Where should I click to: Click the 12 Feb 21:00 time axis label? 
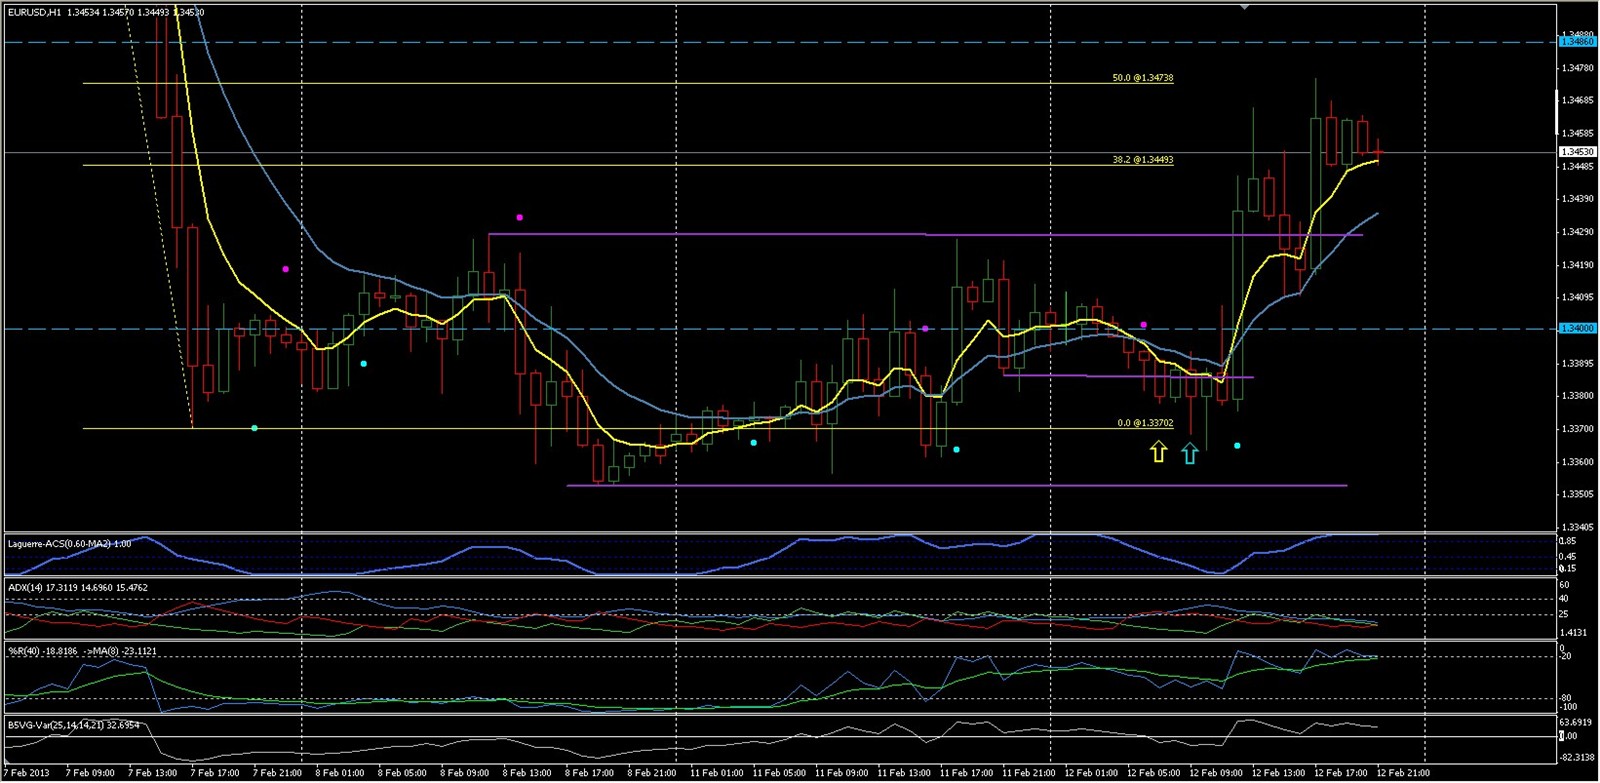[x=1403, y=773]
